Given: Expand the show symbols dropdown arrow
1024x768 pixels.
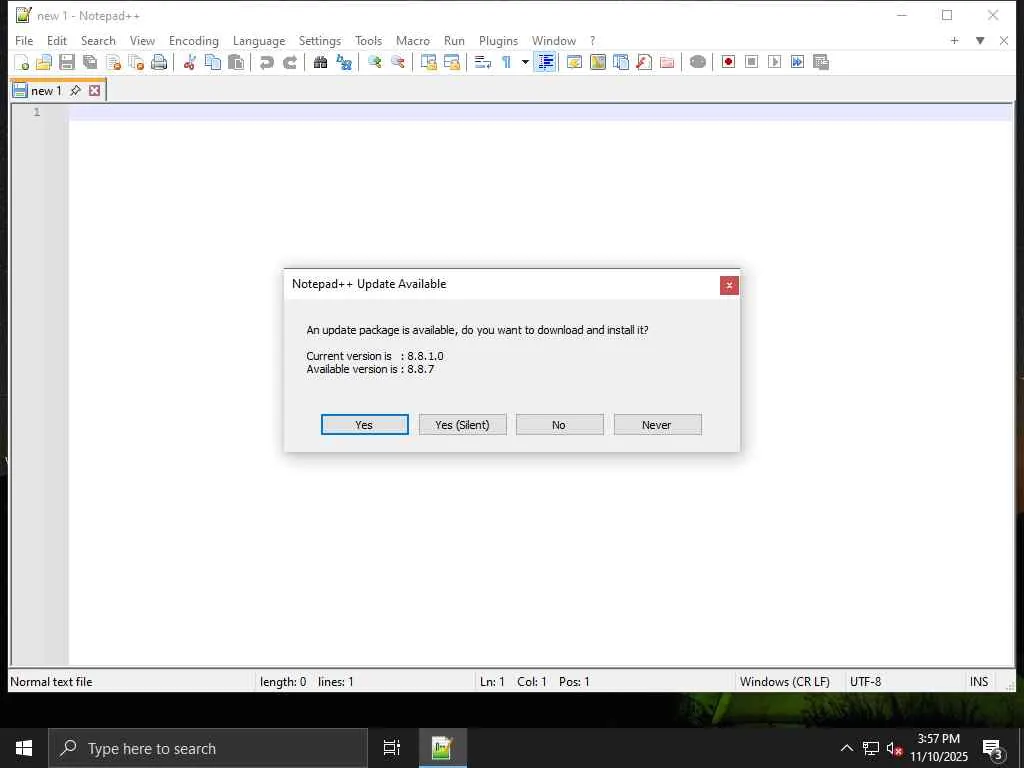Looking at the screenshot, I should [525, 62].
